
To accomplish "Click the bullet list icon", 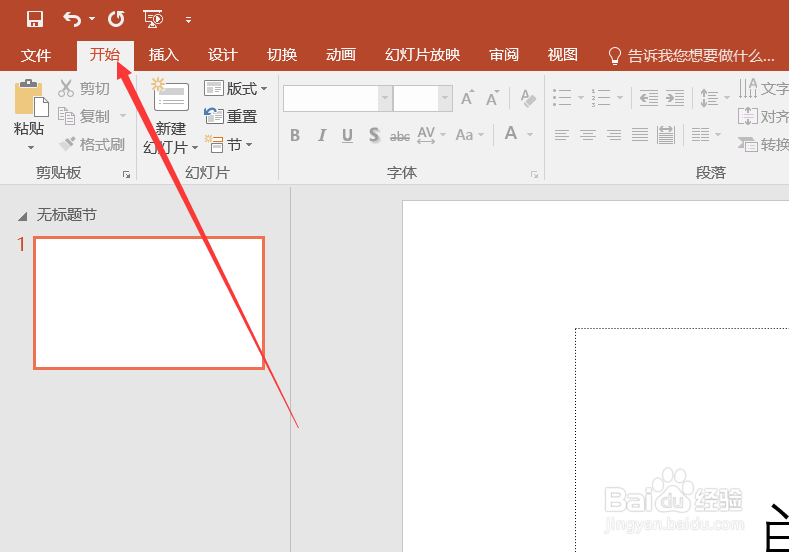I will tap(562, 98).
